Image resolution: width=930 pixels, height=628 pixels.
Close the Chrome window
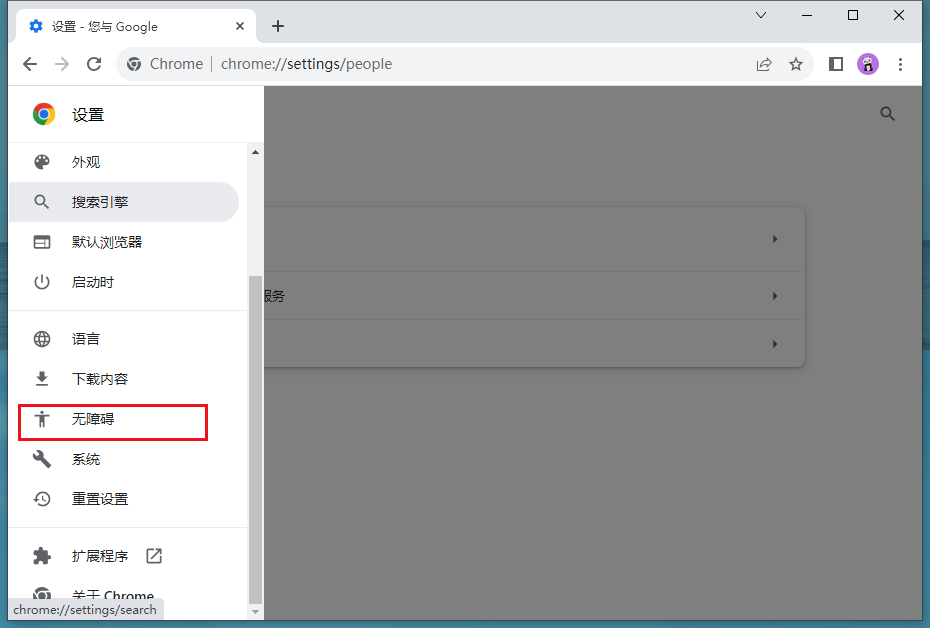(899, 15)
